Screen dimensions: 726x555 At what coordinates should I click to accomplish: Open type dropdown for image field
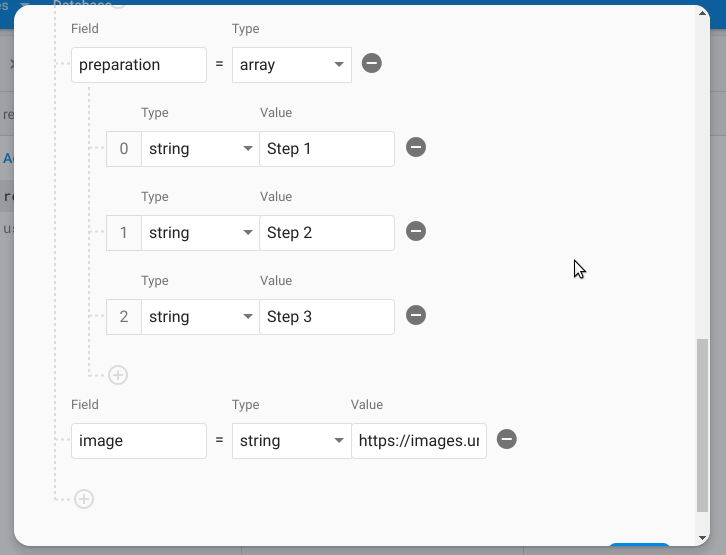291,441
